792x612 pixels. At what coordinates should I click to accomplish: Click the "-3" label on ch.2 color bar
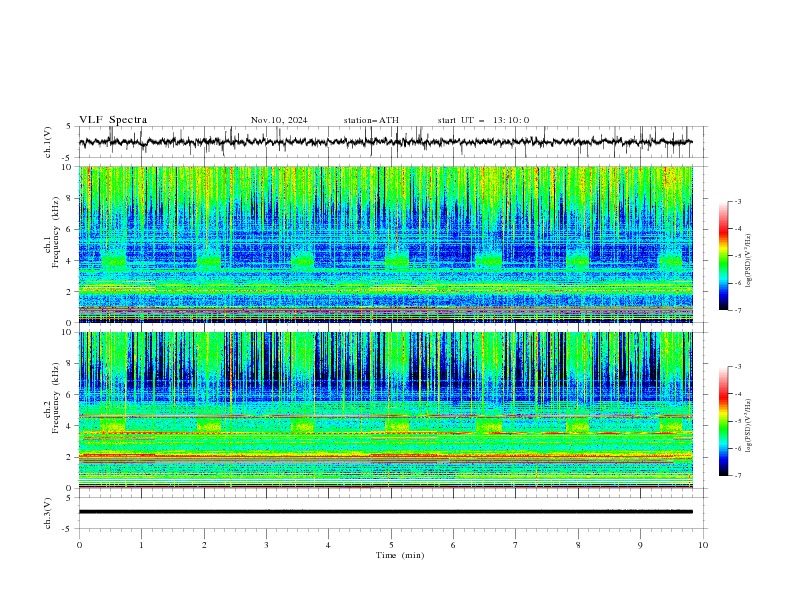point(738,367)
